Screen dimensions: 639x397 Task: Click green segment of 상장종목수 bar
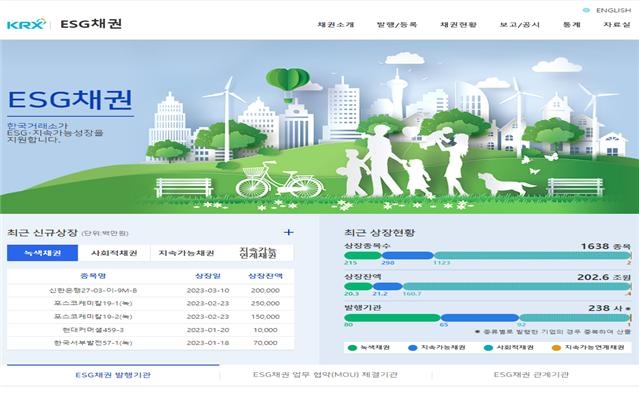point(363,256)
